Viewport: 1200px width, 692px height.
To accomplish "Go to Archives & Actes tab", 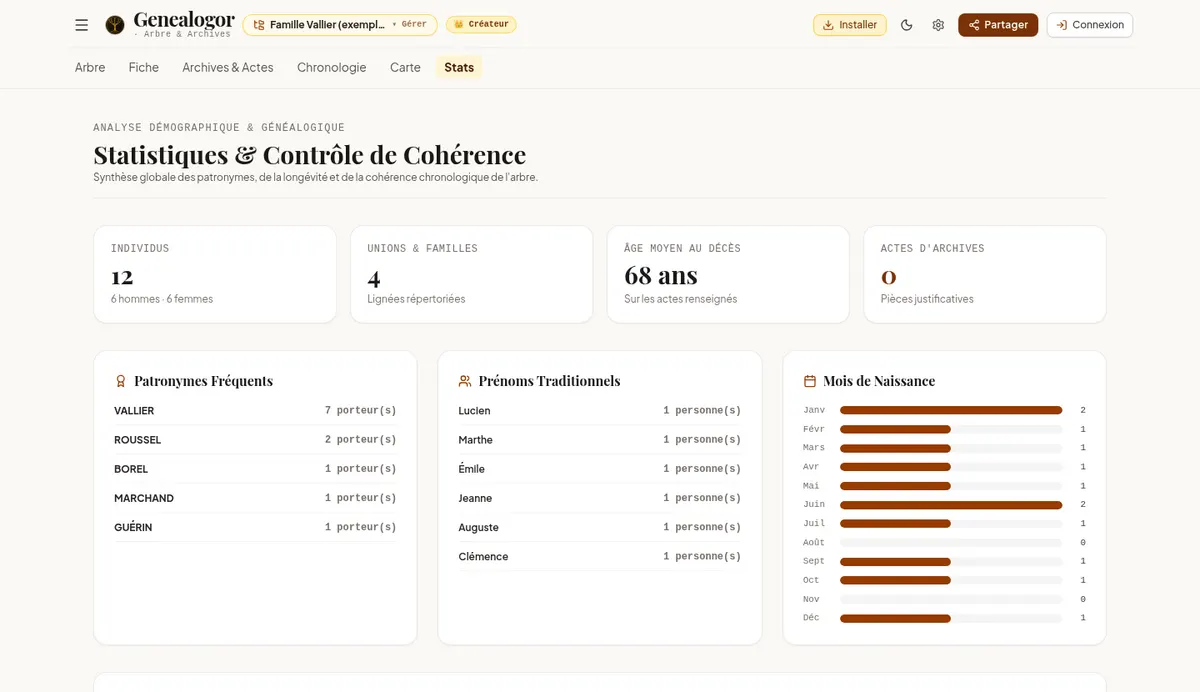I will click(228, 67).
